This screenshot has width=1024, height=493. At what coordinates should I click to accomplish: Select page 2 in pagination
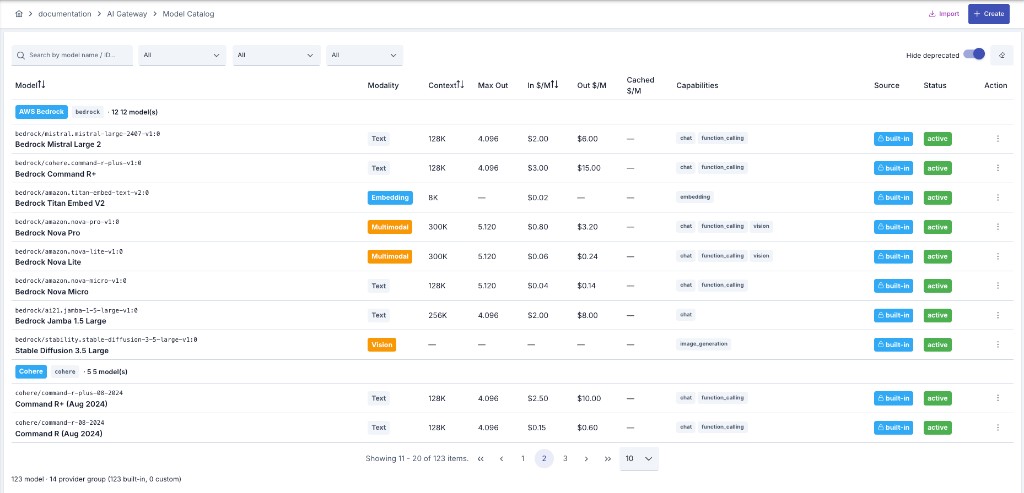point(544,458)
